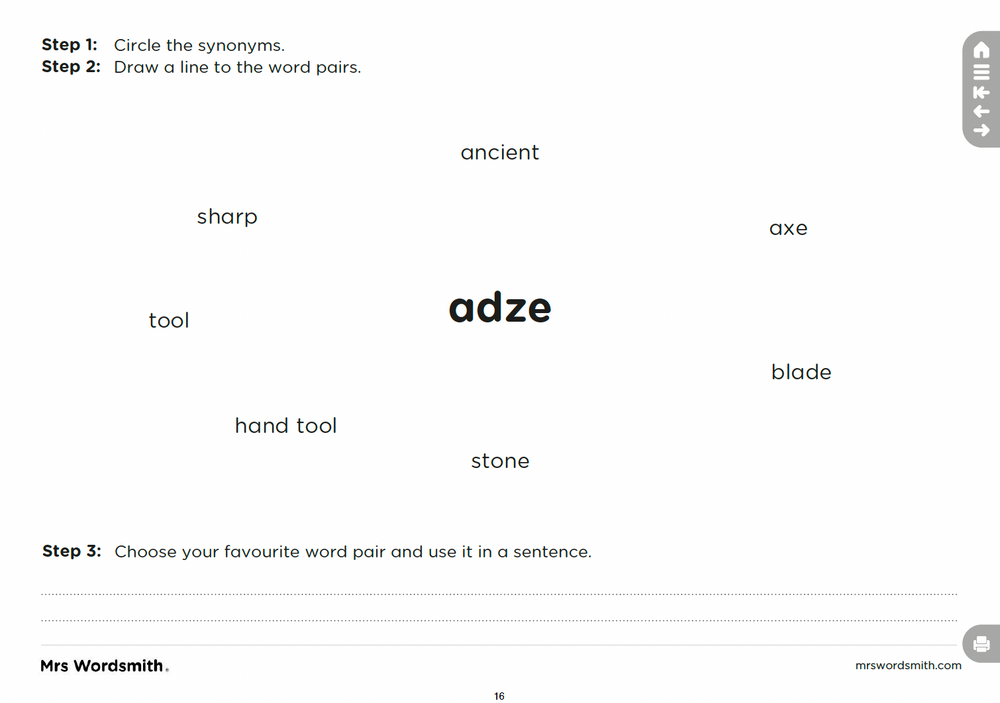The width and height of the screenshot is (1000, 703).
Task: Click the page number 16
Action: pos(499,696)
